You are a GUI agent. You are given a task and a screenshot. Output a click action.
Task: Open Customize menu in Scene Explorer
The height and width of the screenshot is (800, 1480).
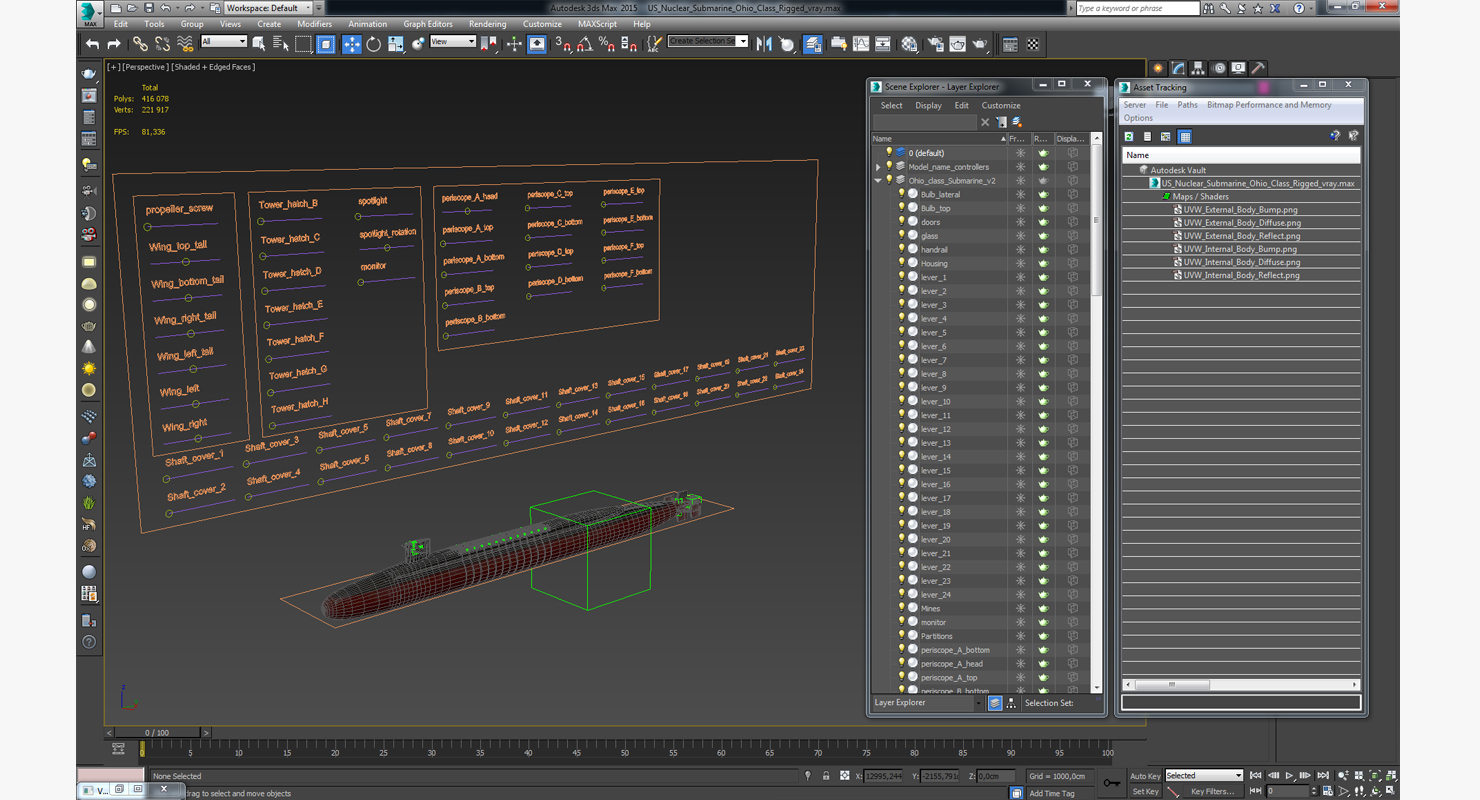point(1001,105)
